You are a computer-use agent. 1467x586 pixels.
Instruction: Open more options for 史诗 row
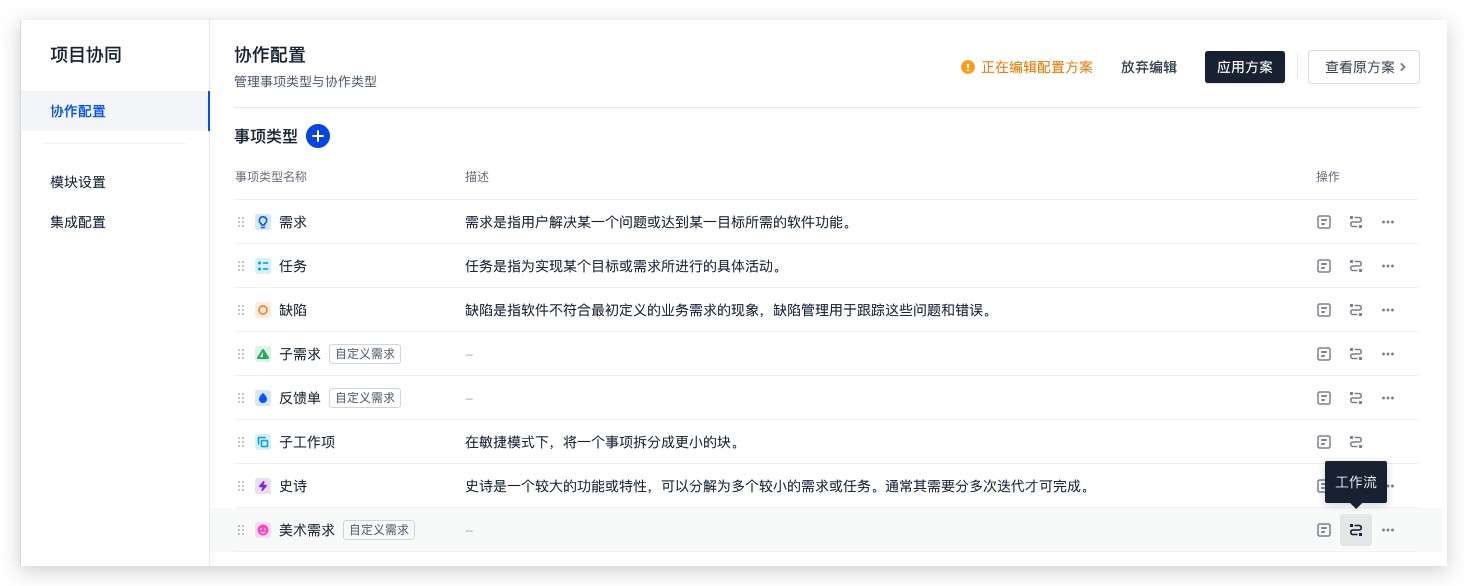coord(1391,486)
